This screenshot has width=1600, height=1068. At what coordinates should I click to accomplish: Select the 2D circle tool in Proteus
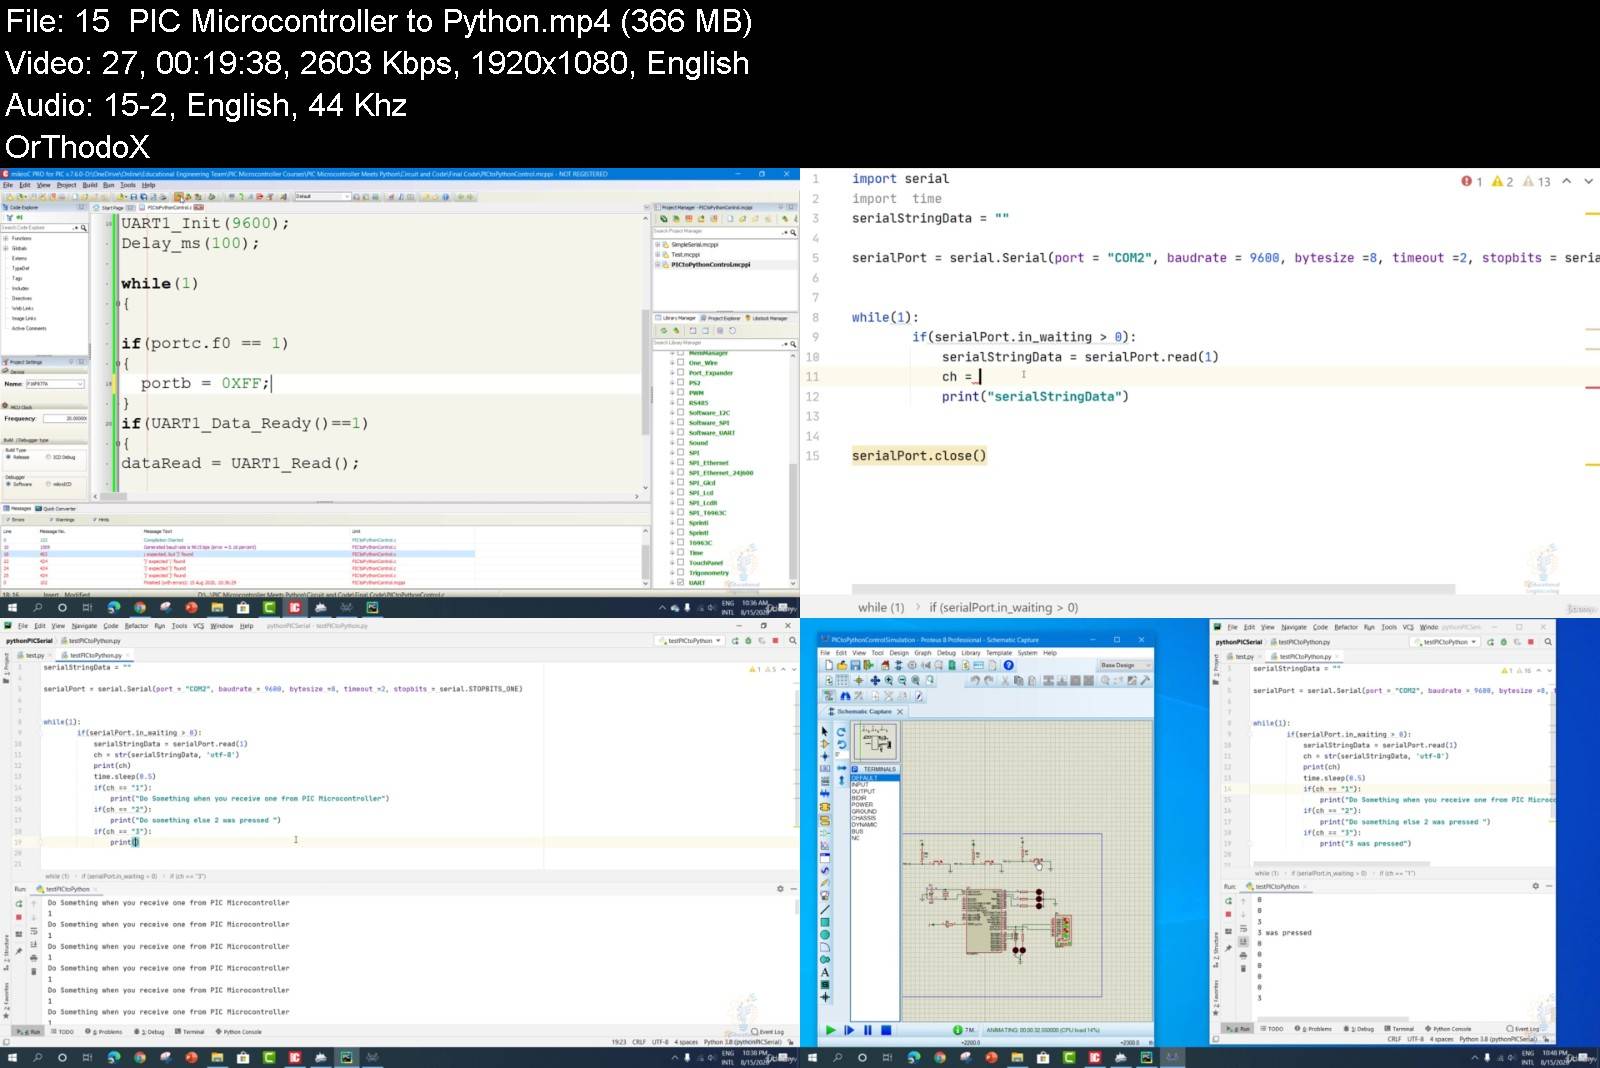pyautogui.click(x=825, y=935)
